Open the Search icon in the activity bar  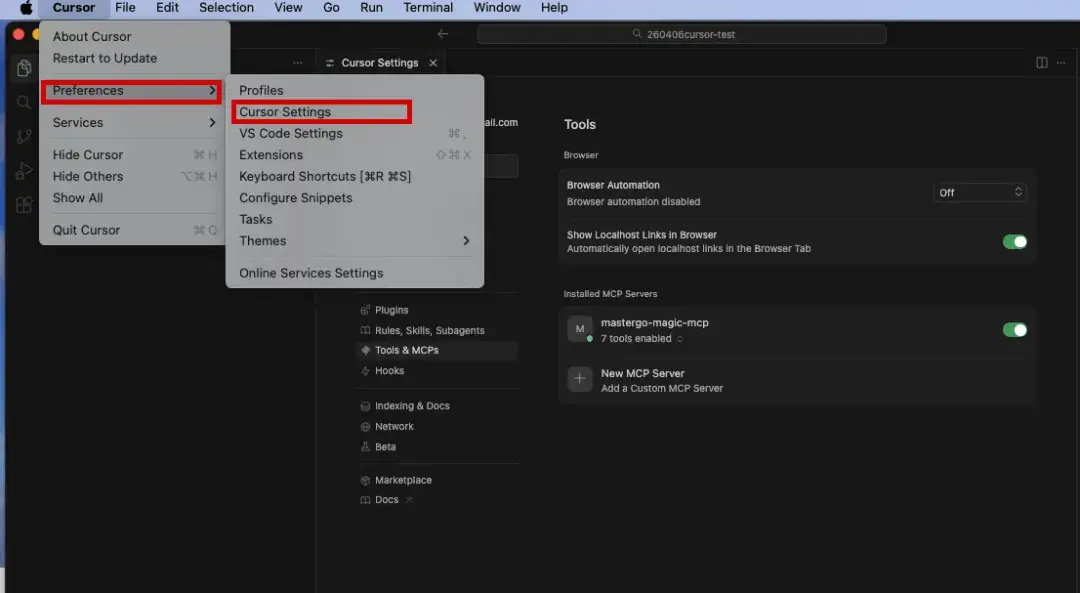(x=24, y=102)
